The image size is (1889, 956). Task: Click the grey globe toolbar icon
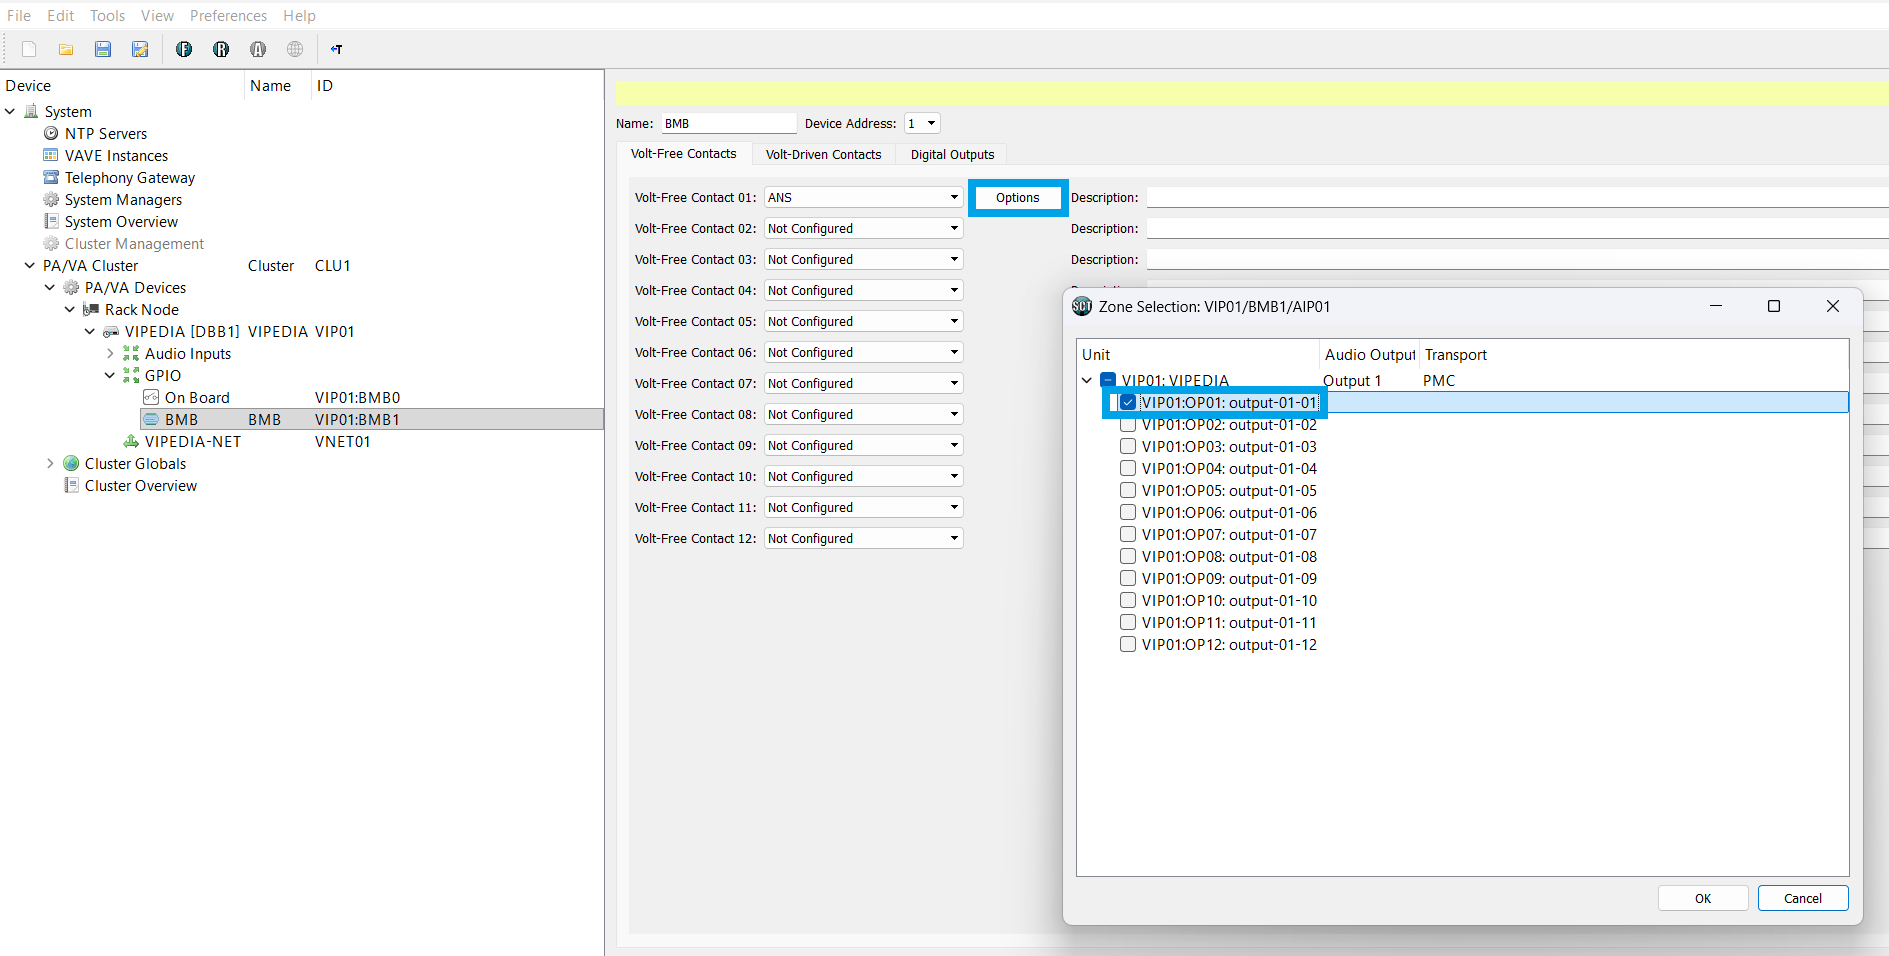[x=295, y=49]
